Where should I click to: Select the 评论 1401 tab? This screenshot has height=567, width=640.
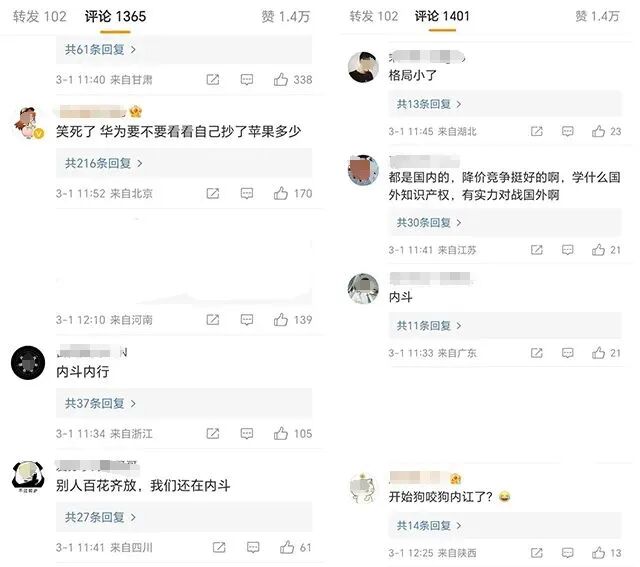[442, 16]
